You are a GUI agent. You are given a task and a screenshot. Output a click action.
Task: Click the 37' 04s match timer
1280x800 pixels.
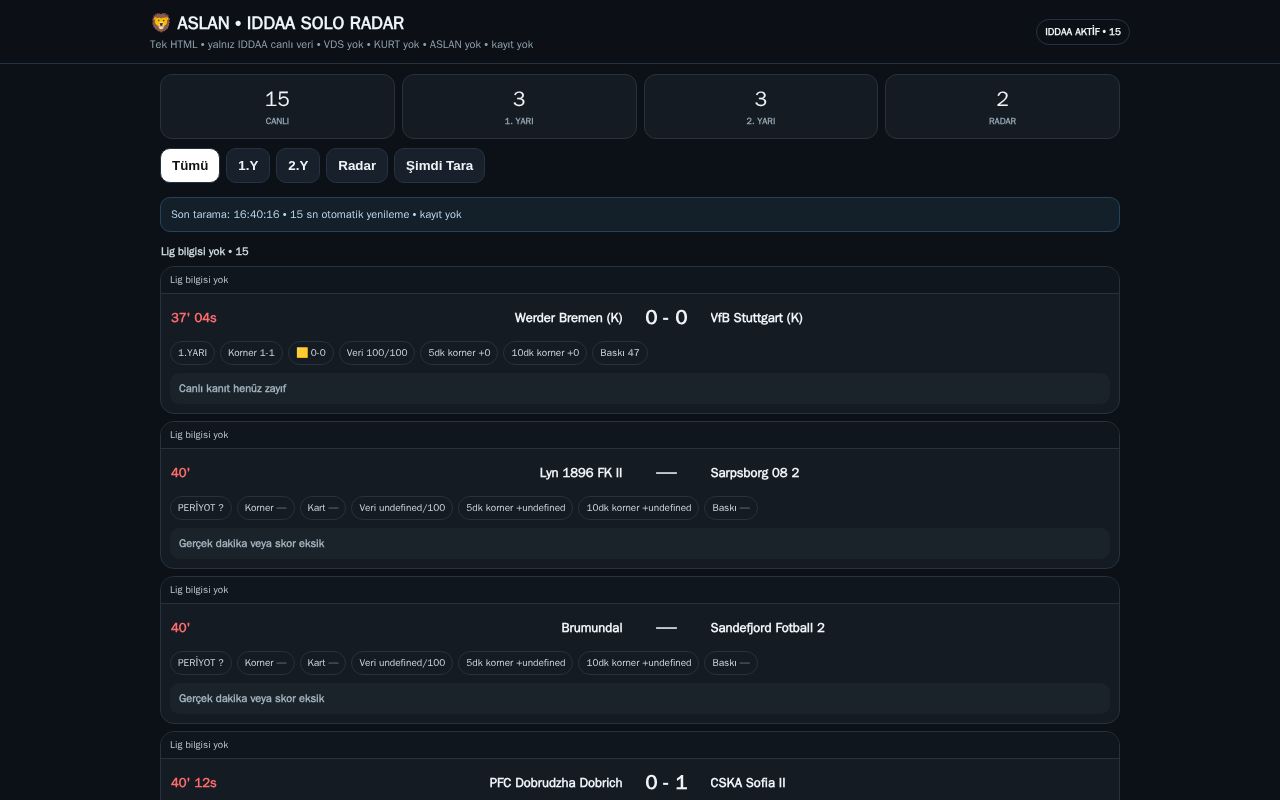click(x=194, y=318)
